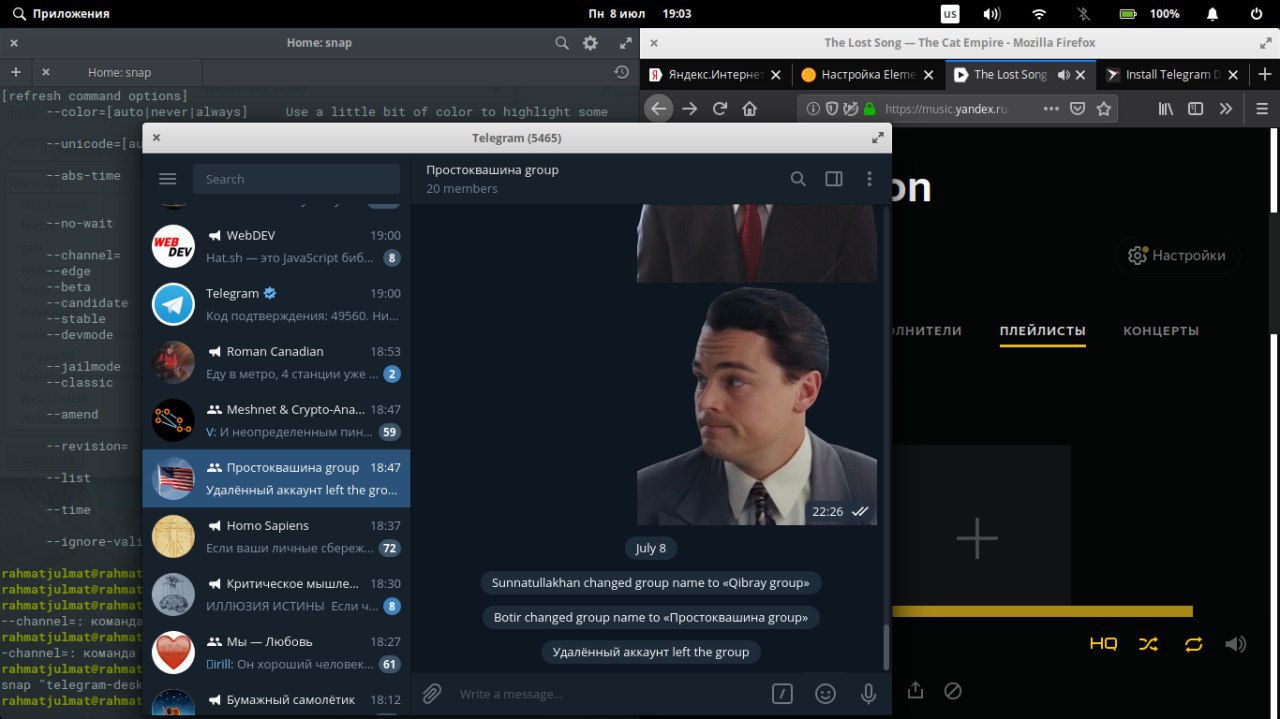Viewport: 1280px width, 719px height.
Task: Open the WebDEV channel chat
Action: [276, 246]
